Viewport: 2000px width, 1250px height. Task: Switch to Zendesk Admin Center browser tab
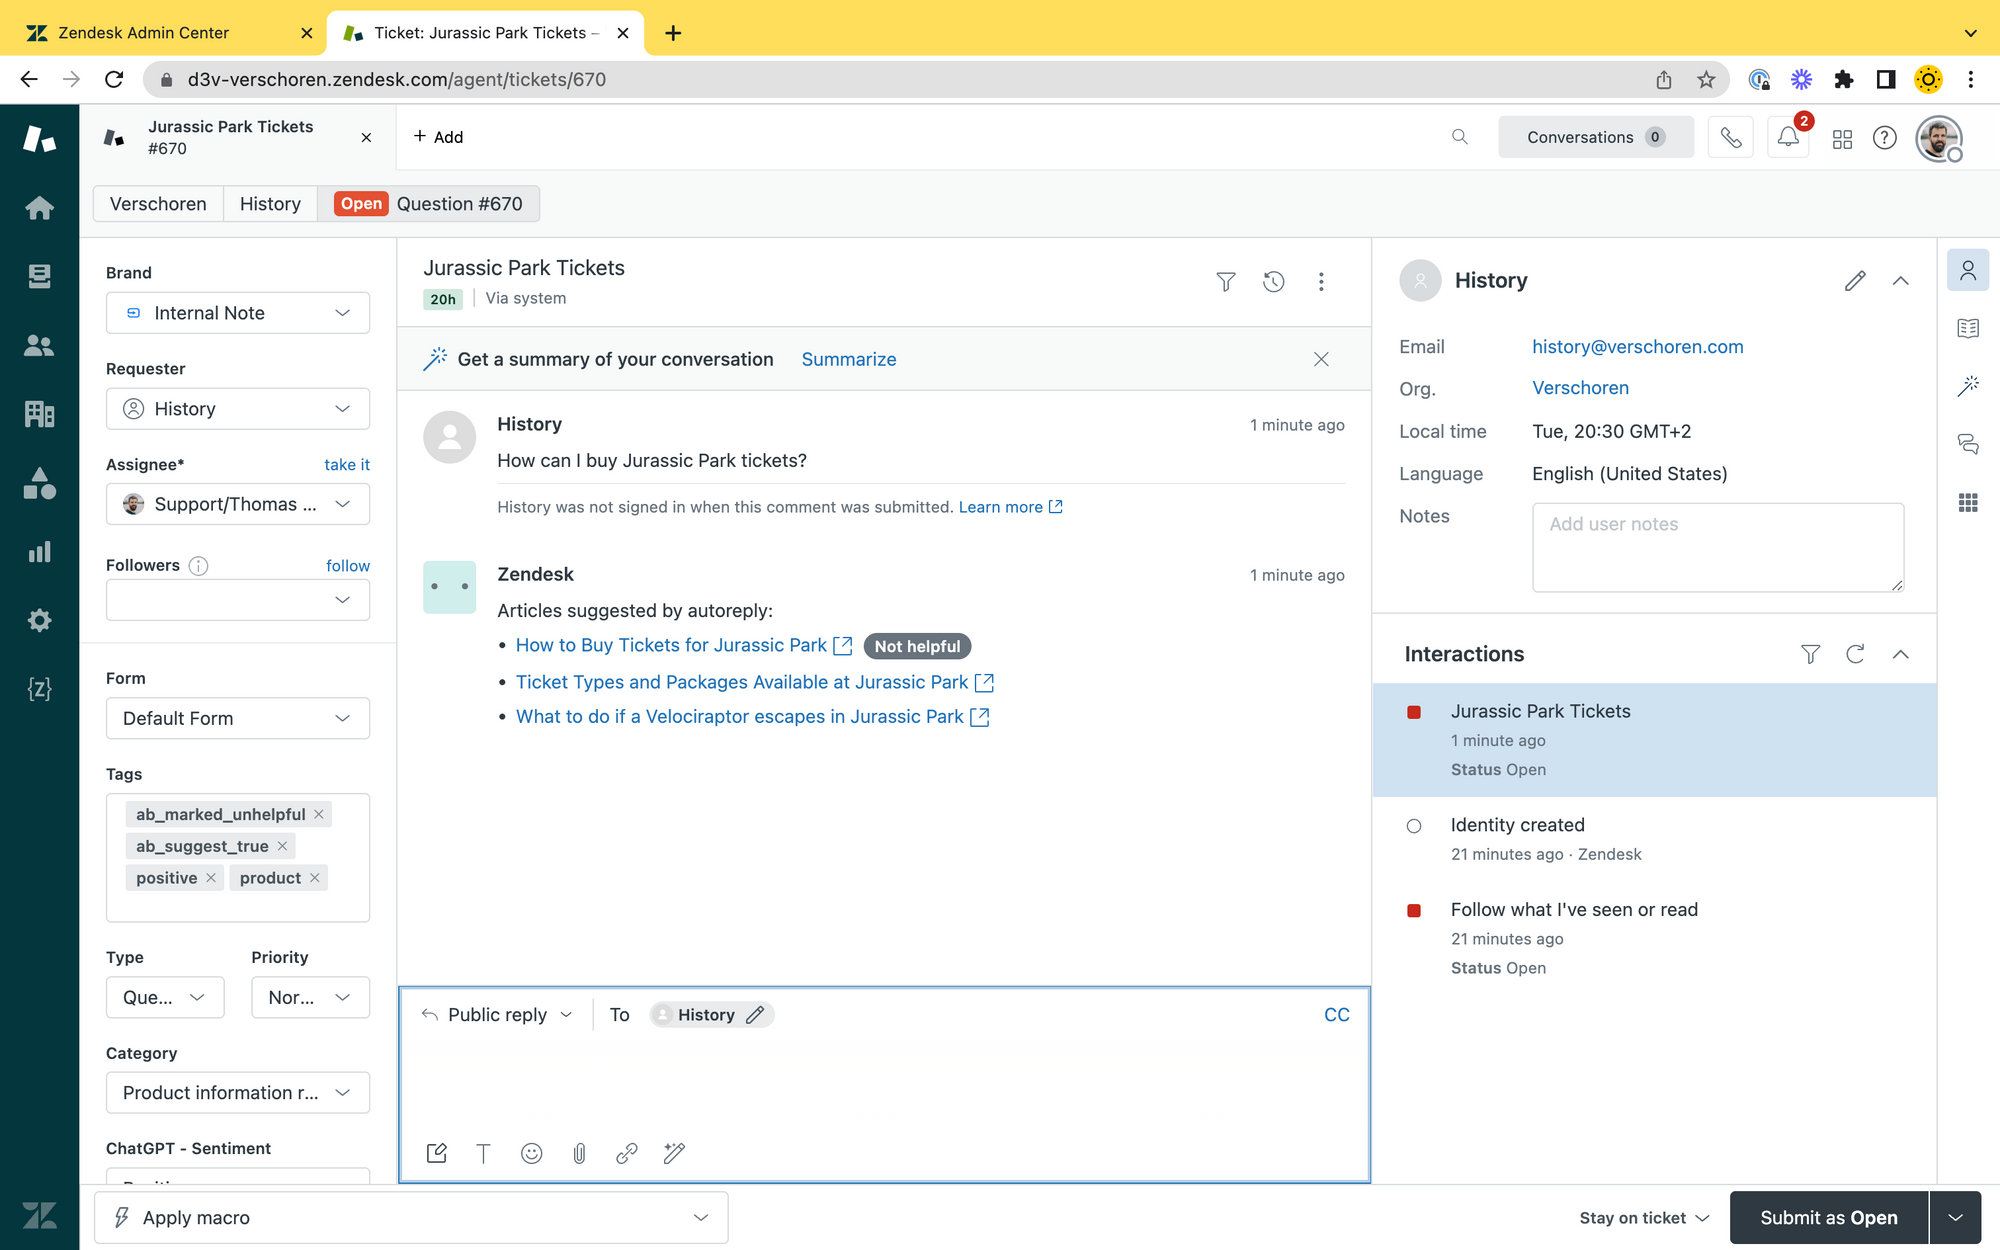(144, 33)
